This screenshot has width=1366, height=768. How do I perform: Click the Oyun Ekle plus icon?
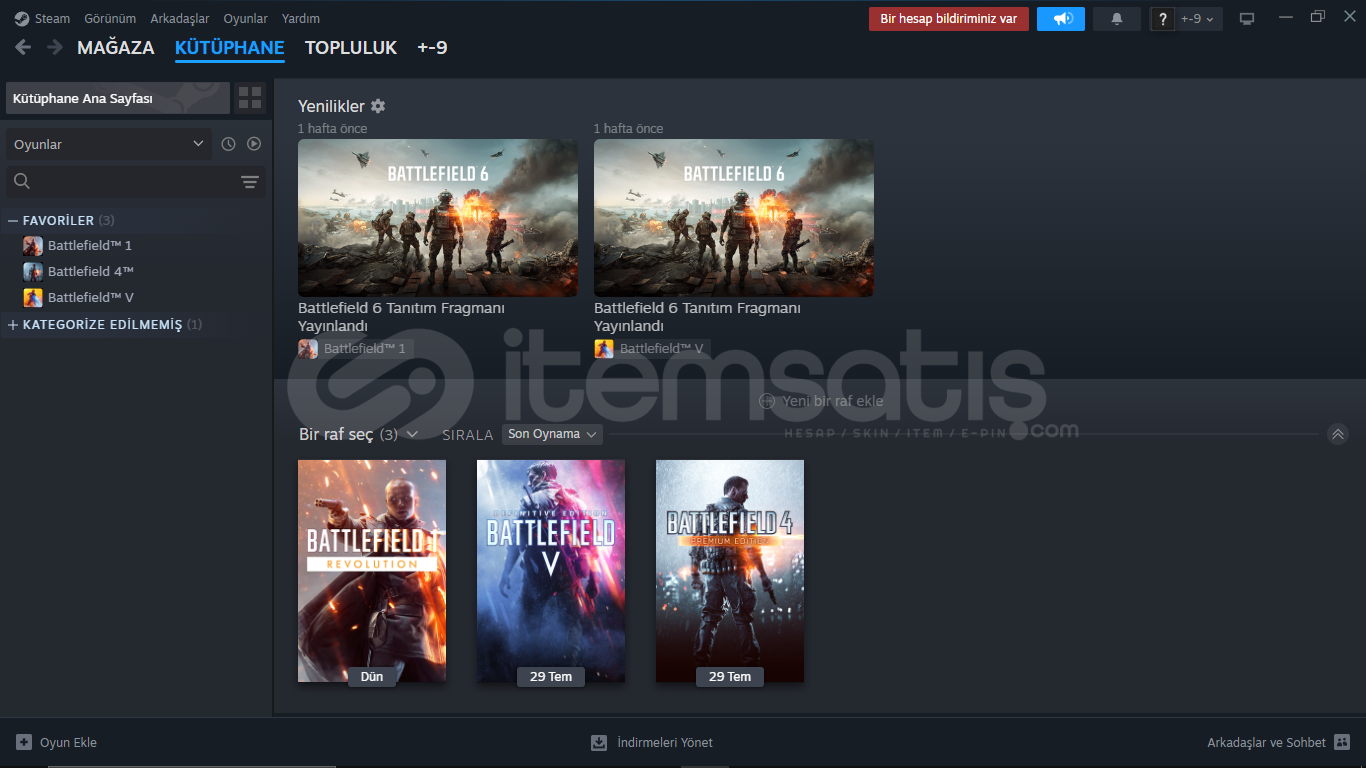(x=24, y=742)
